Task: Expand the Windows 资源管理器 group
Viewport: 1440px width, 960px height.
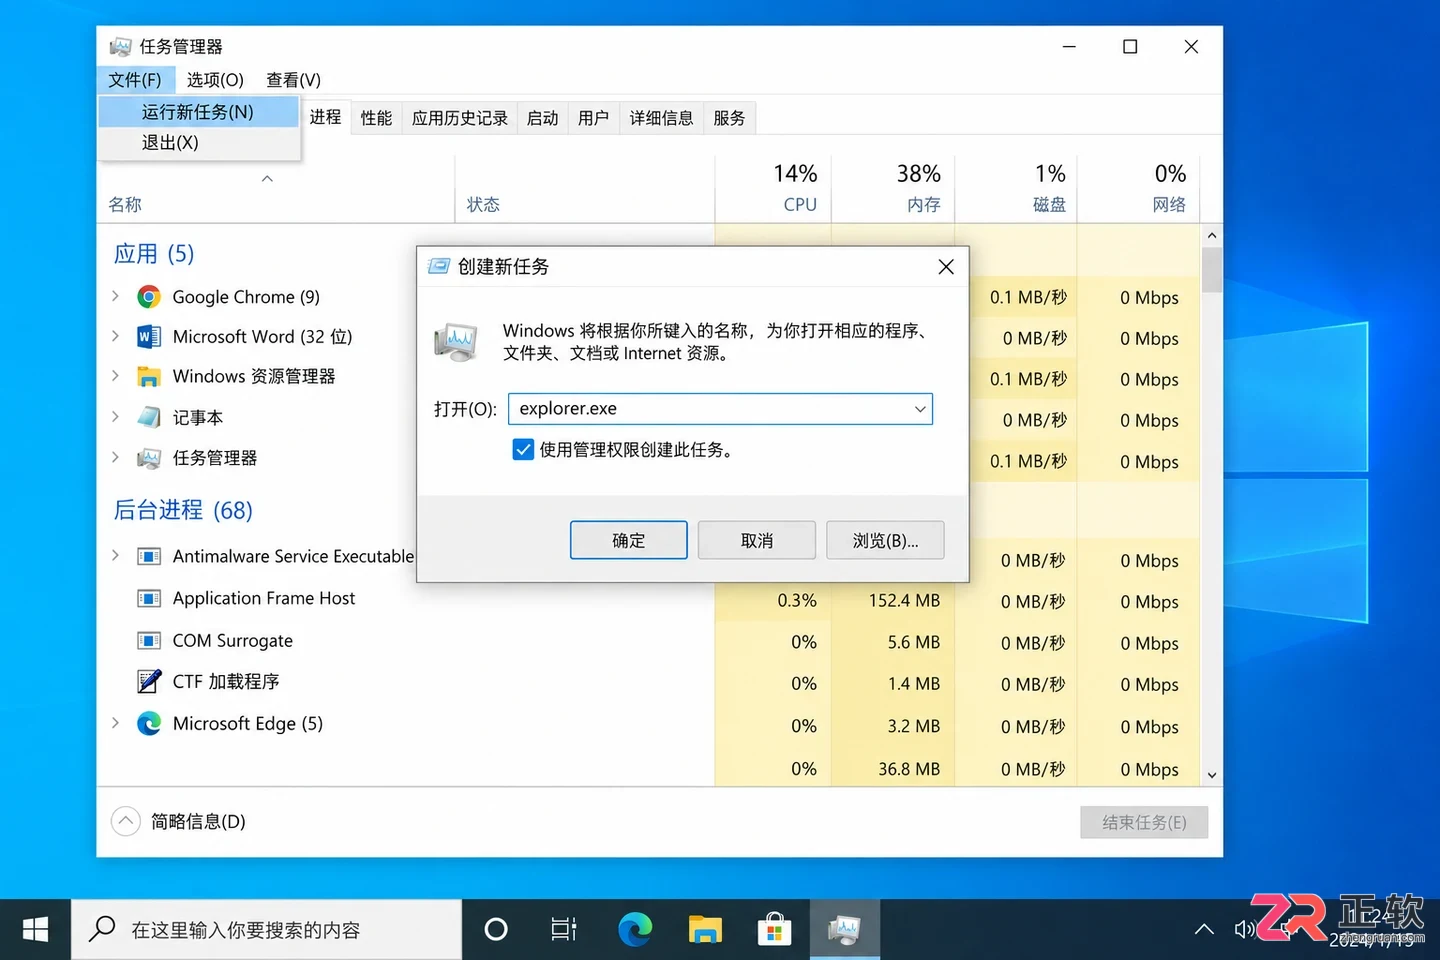Action: pos(116,376)
